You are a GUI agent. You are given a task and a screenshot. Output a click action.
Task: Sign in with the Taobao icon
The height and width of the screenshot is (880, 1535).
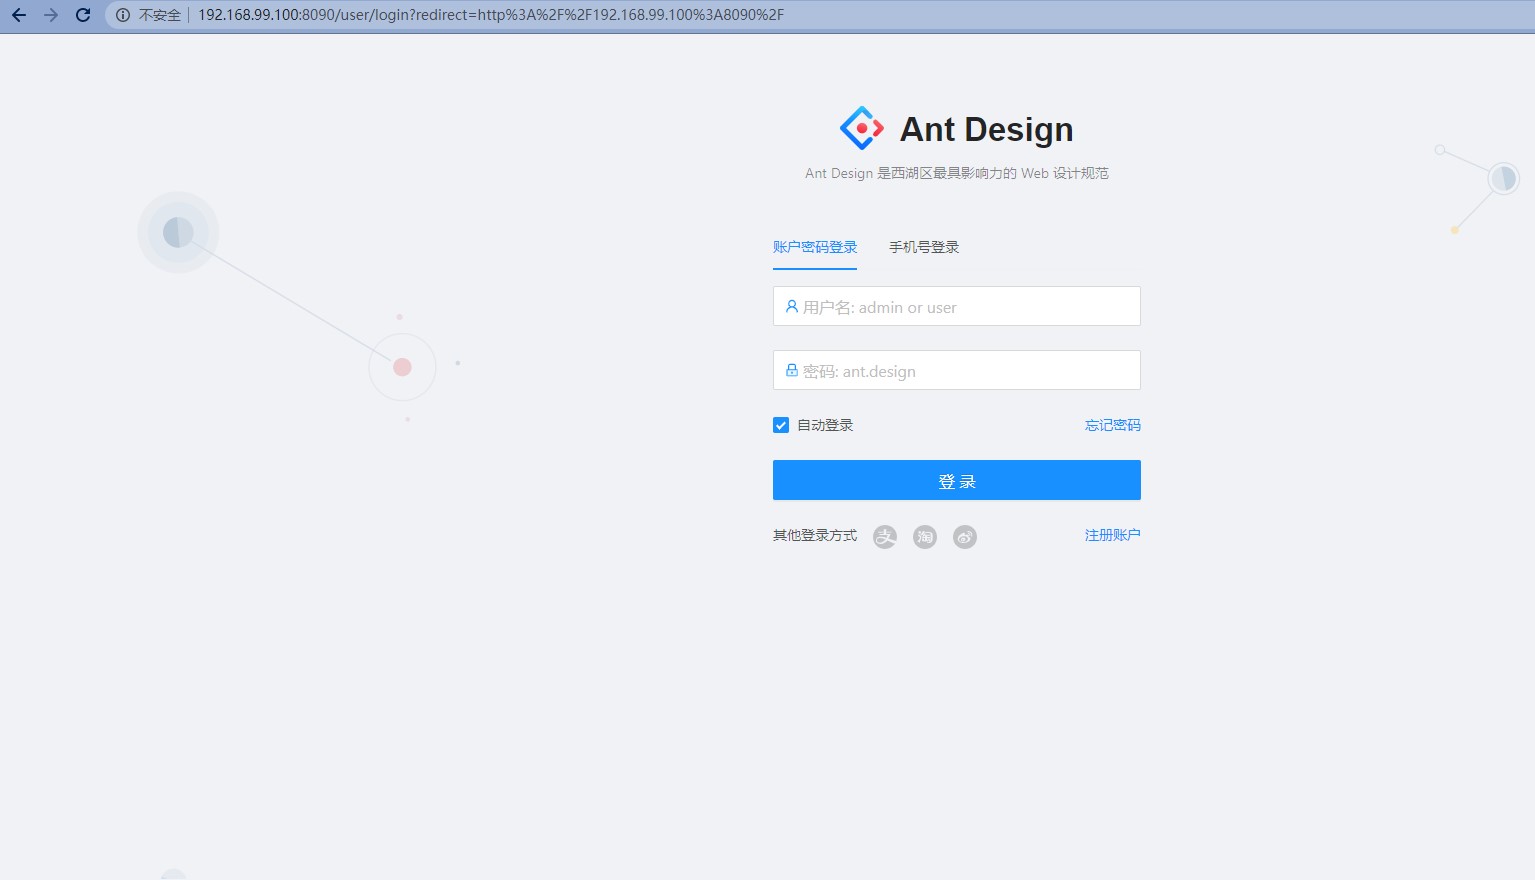pos(925,537)
